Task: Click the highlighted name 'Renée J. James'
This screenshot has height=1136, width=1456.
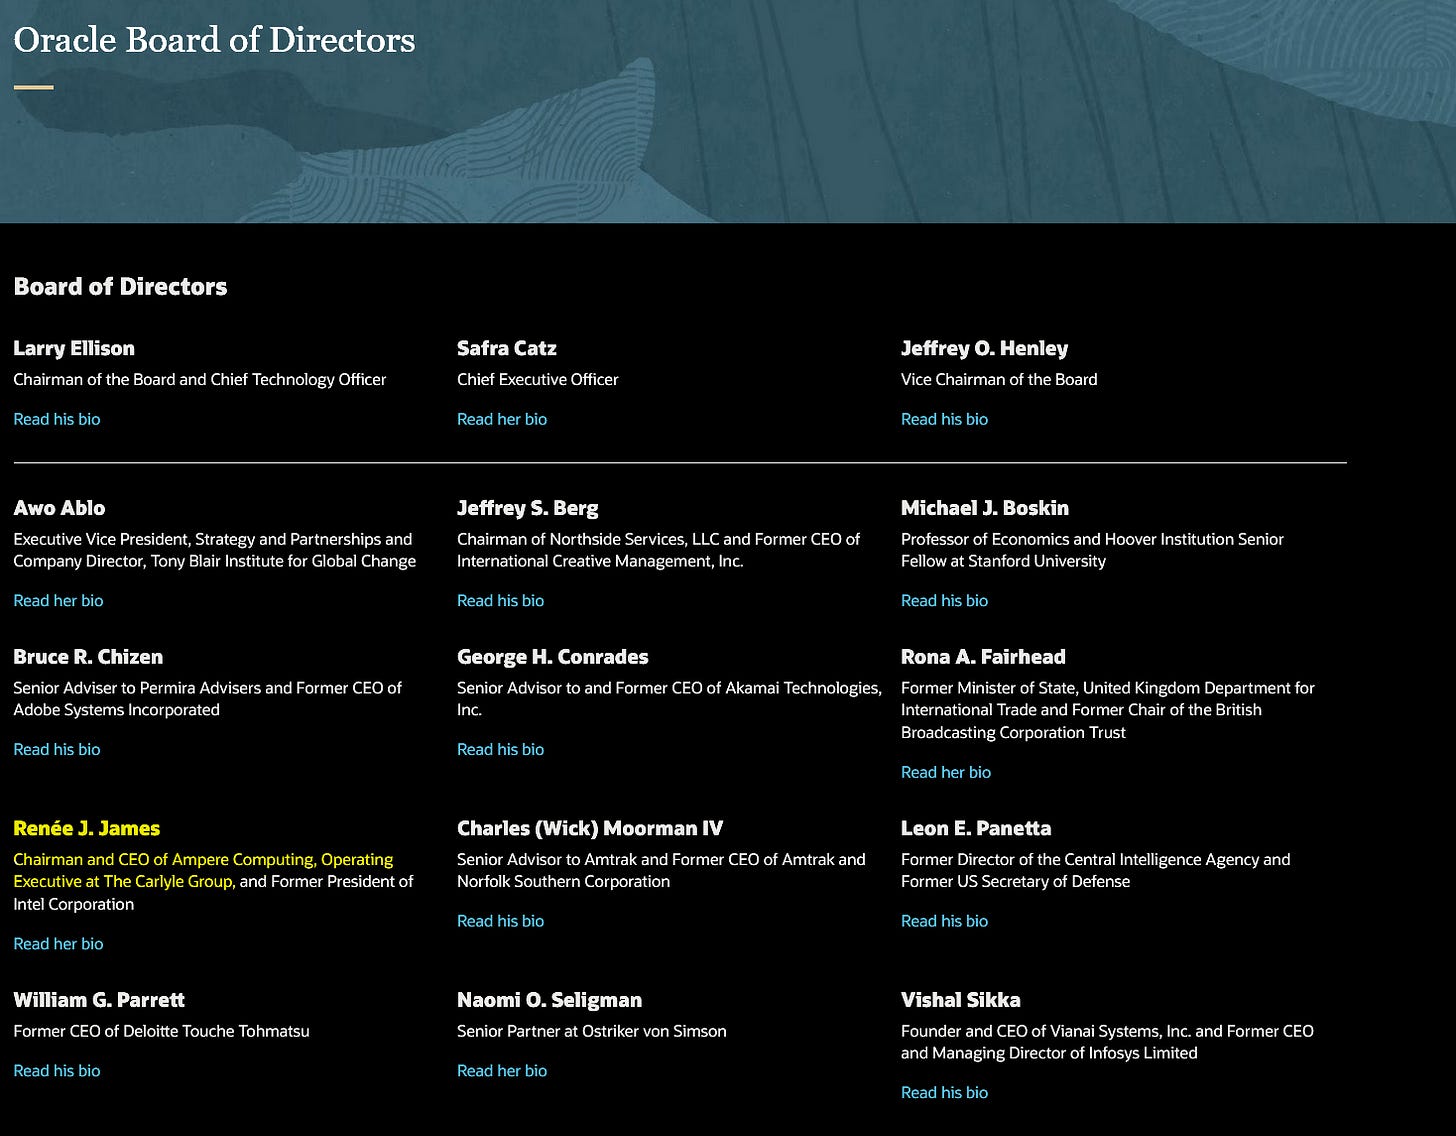Action: click(x=87, y=828)
